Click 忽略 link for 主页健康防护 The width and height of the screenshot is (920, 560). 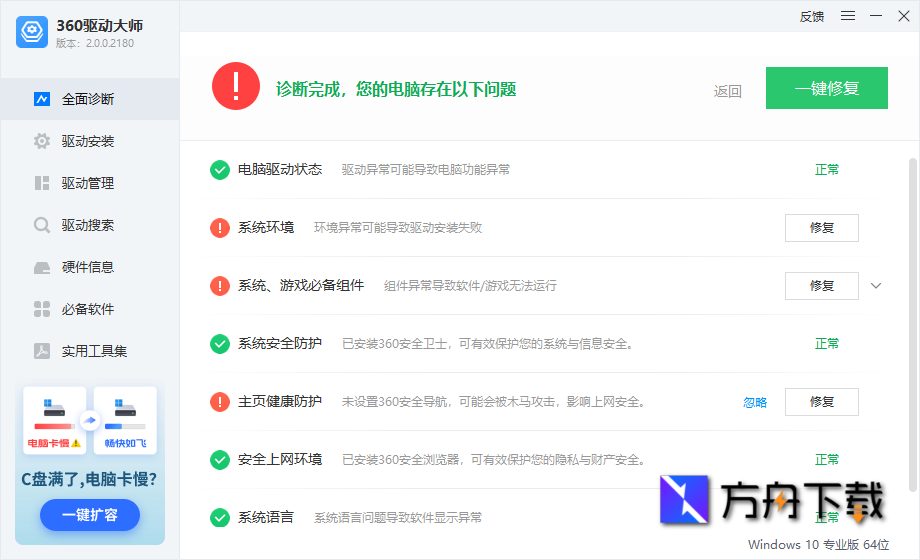[755, 403]
